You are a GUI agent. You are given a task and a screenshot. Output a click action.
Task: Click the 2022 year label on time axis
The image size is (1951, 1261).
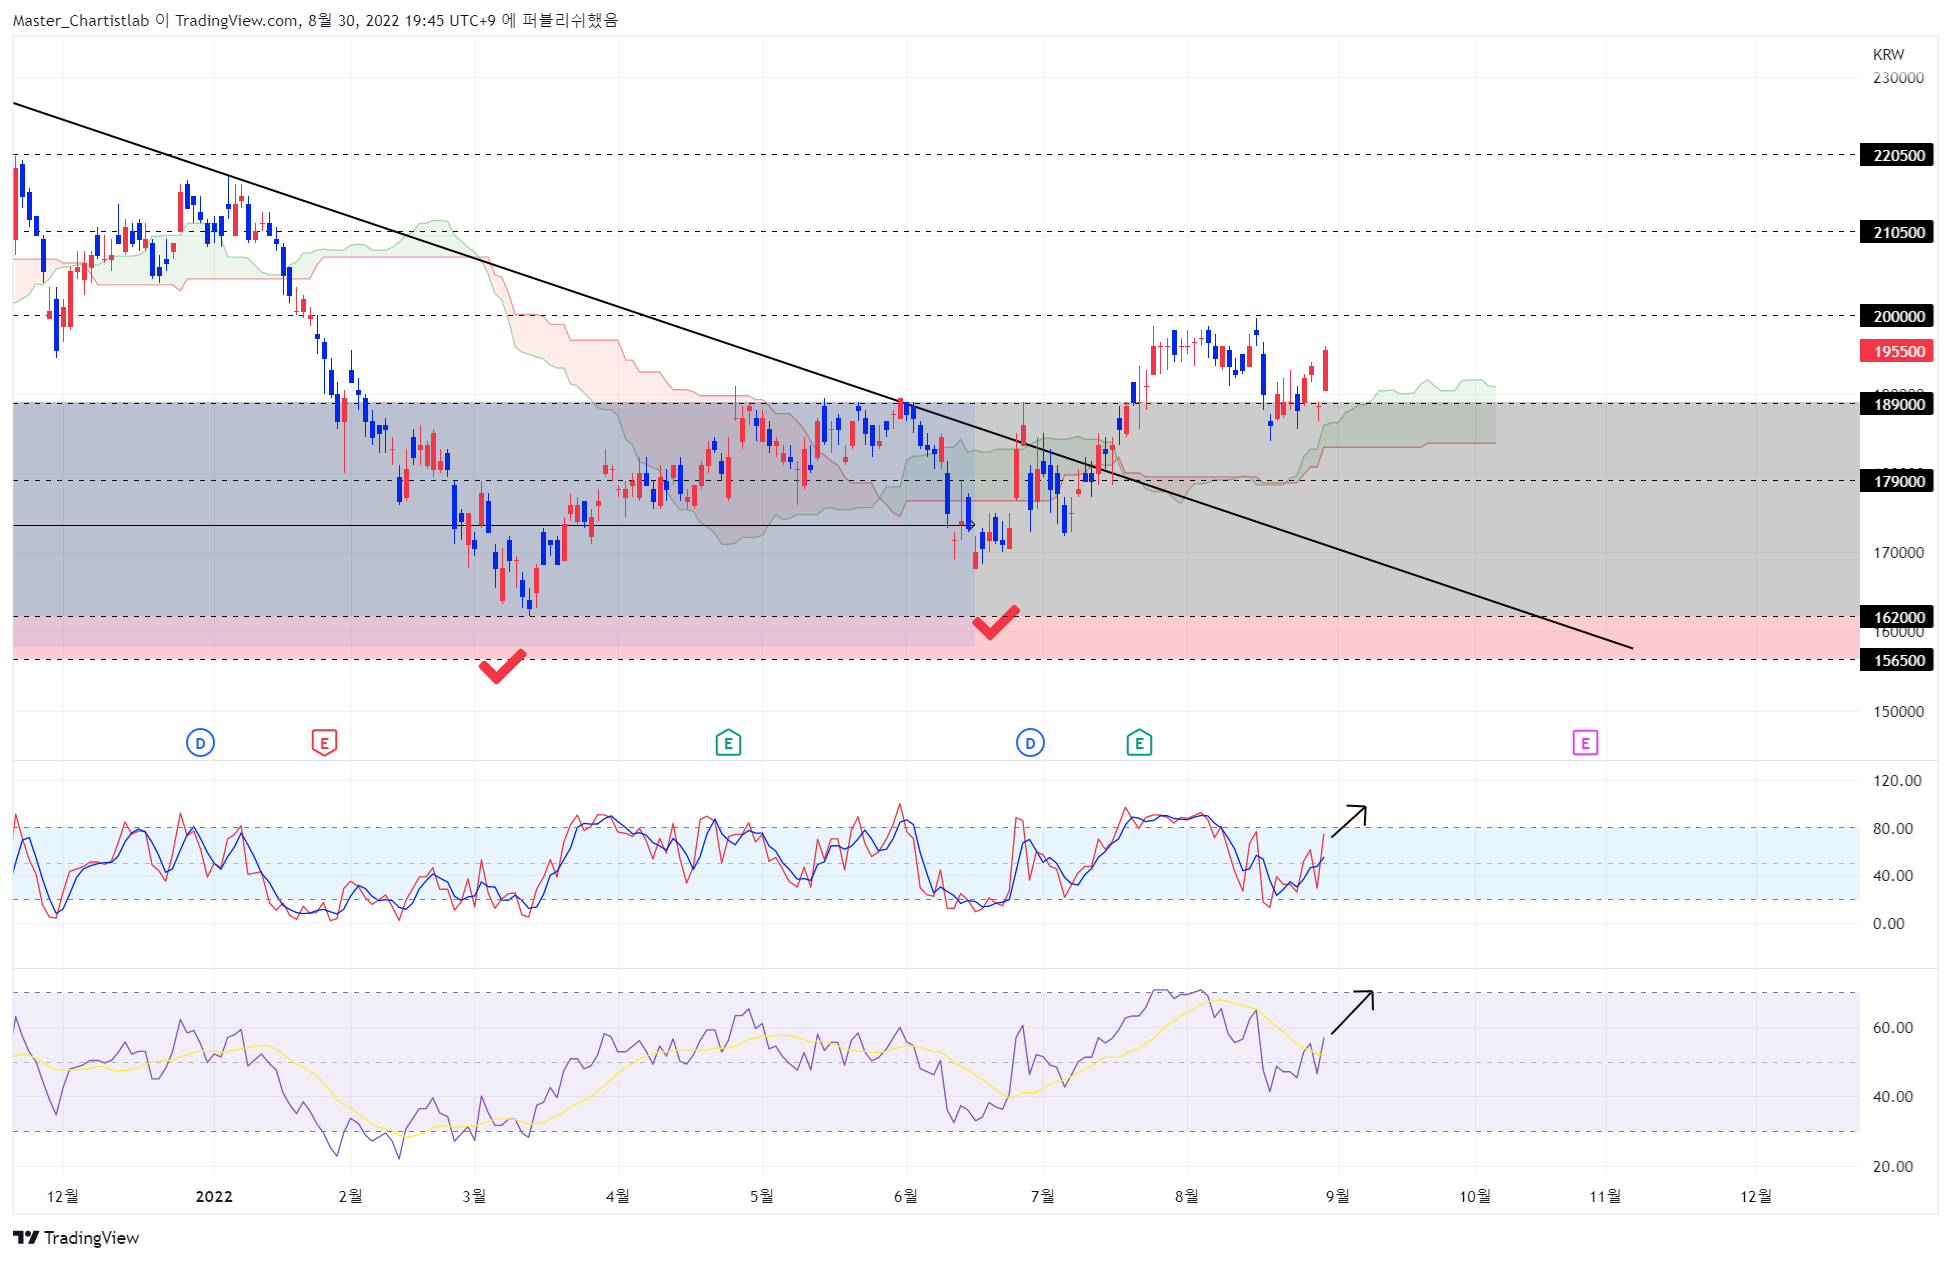click(214, 1196)
